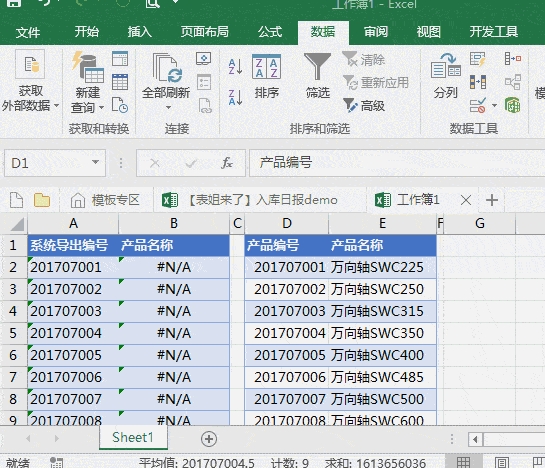The image size is (545, 468).
Task: Select row 5 header
Action: click(x=13, y=333)
